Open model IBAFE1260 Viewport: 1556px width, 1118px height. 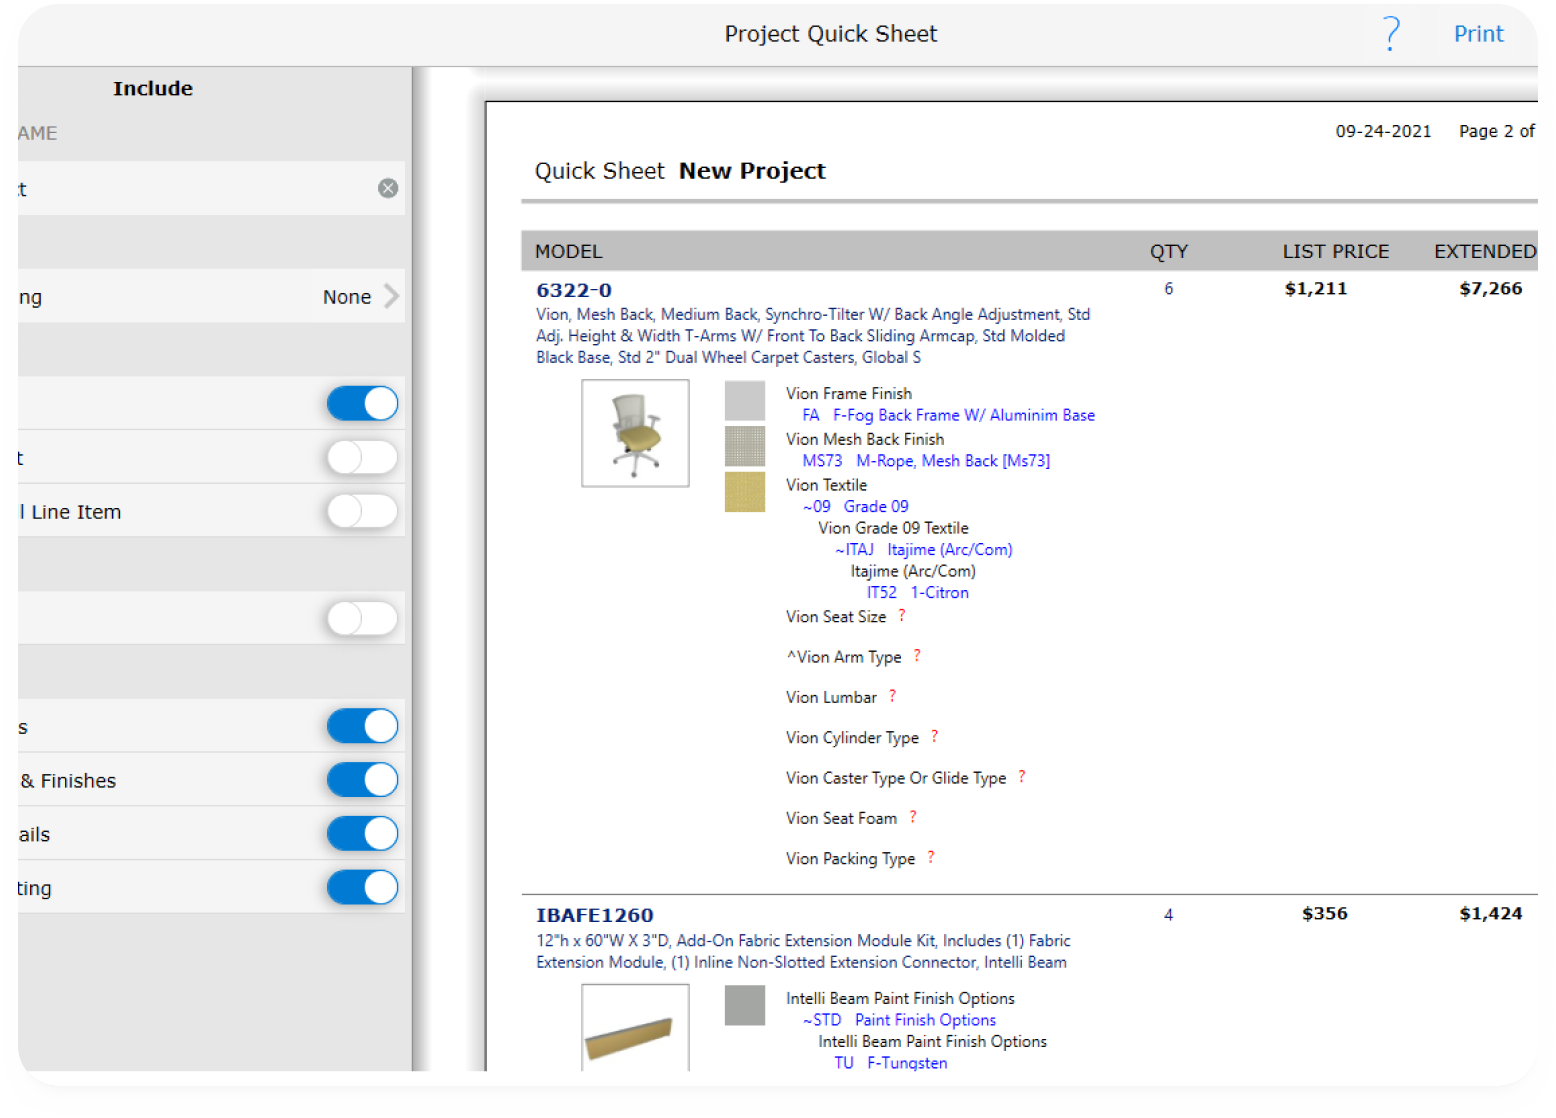pyautogui.click(x=595, y=915)
